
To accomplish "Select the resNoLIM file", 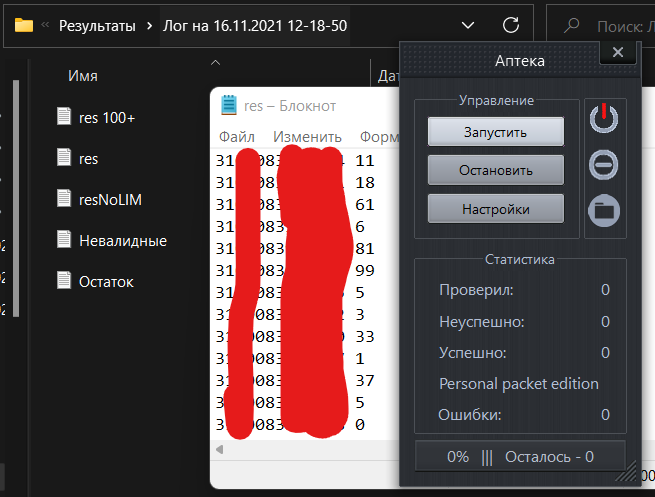I will (110, 200).
